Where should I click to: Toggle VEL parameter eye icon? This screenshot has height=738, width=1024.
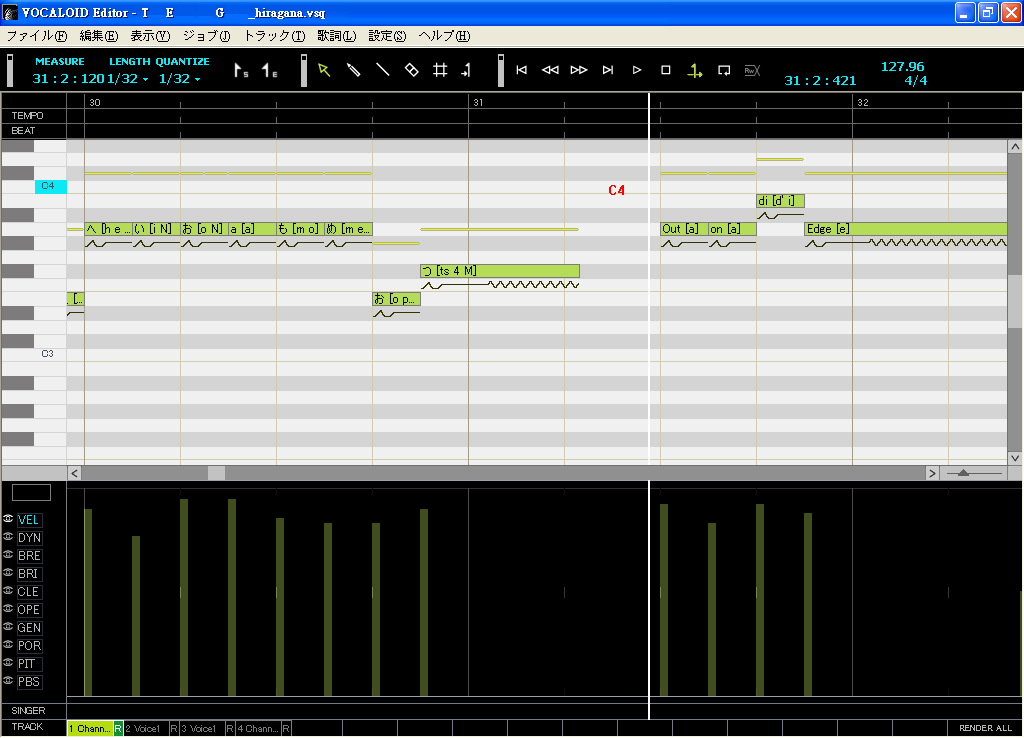tap(8, 519)
